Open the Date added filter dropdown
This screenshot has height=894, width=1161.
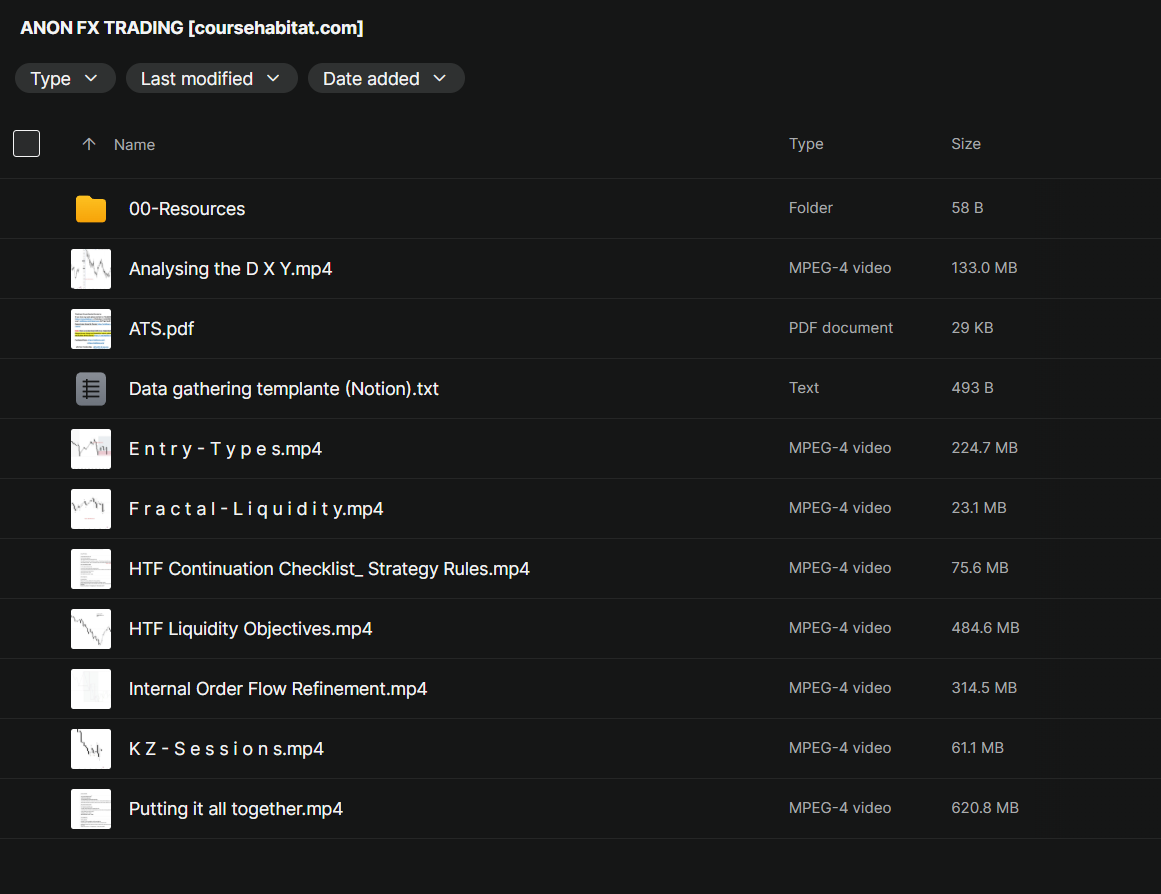pyautogui.click(x=385, y=79)
